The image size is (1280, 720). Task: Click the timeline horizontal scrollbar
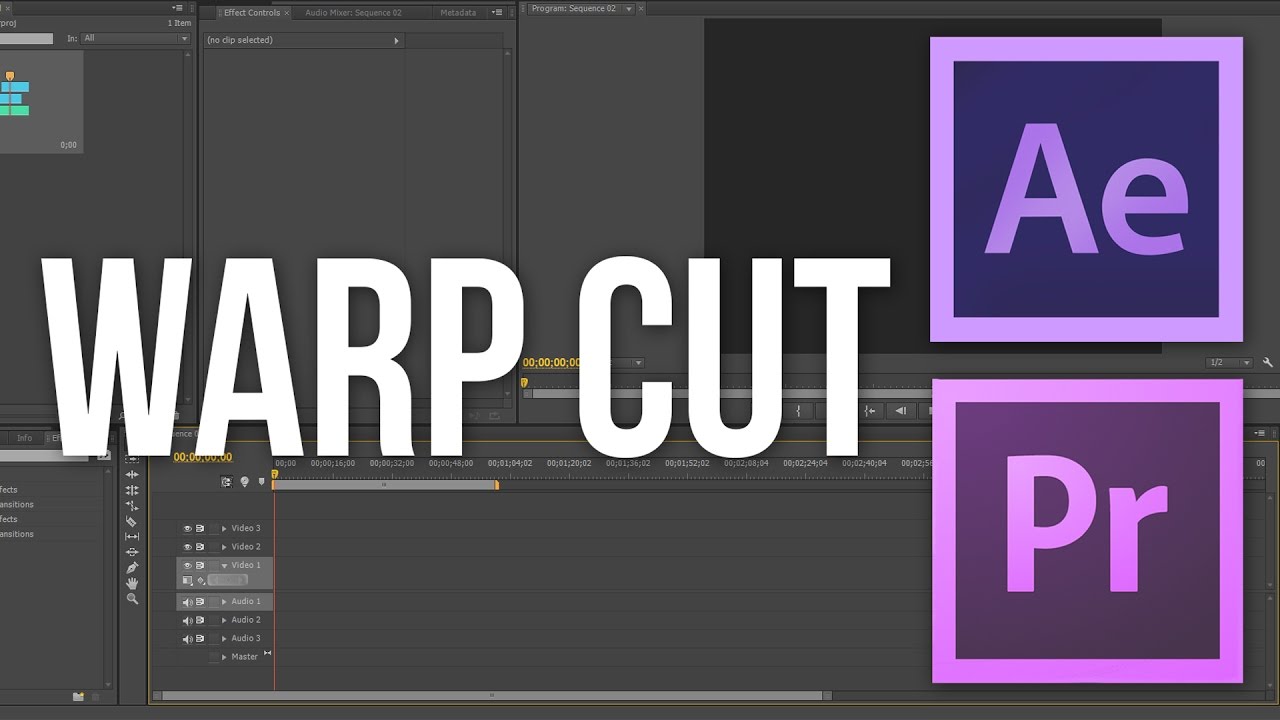point(491,695)
